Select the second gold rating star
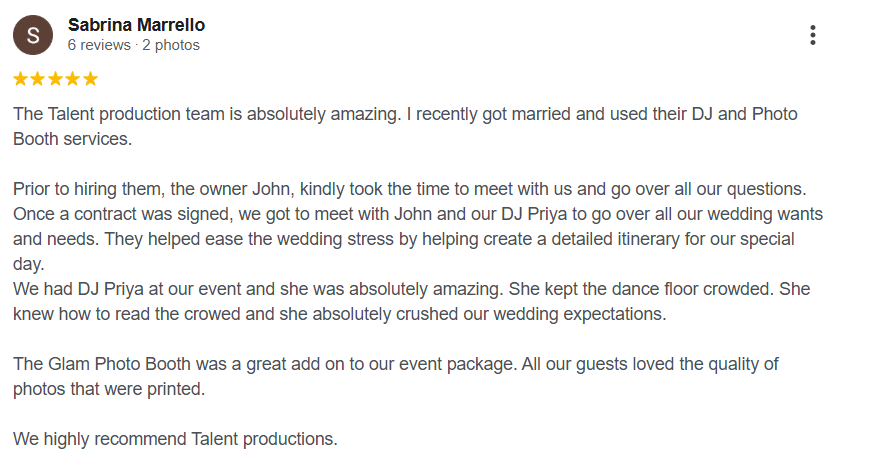Viewport: 869px width, 465px height. [38, 79]
